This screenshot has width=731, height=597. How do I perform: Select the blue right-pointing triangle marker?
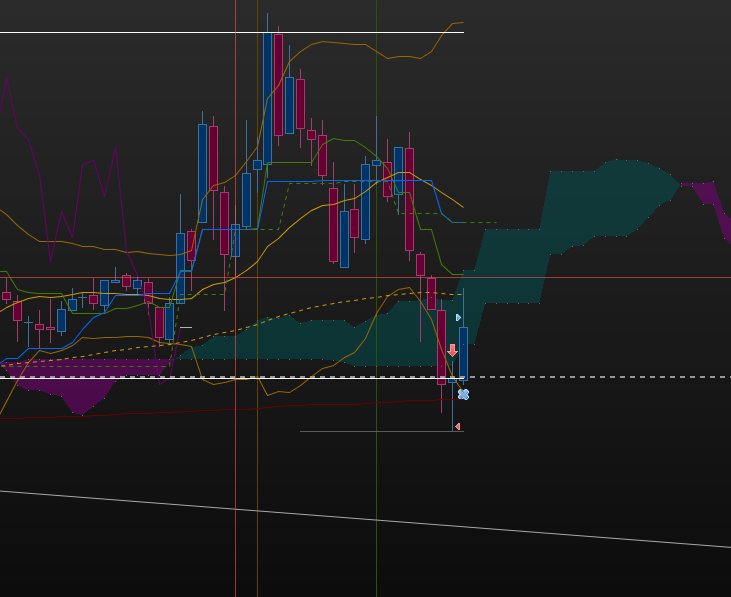[458, 317]
